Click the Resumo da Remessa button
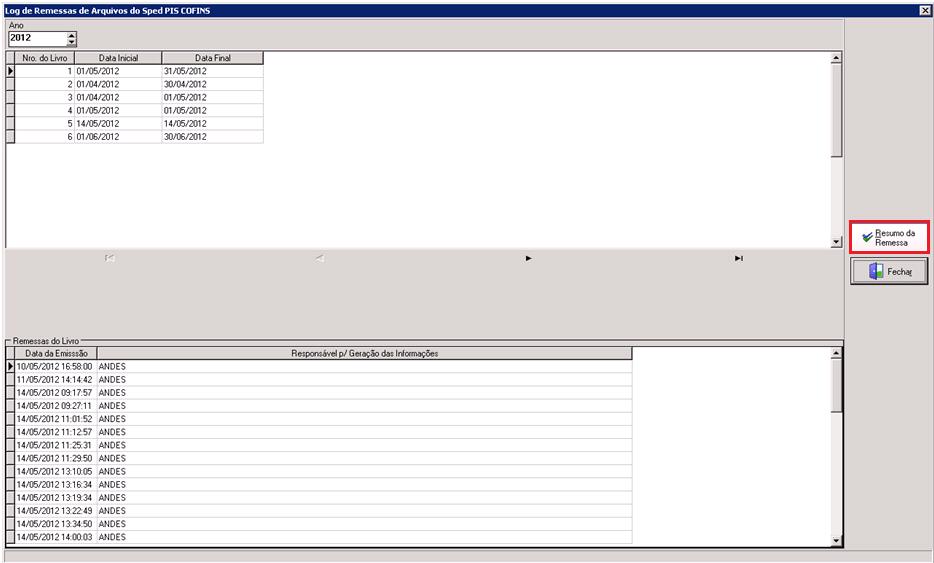The width and height of the screenshot is (934, 563). (889, 238)
